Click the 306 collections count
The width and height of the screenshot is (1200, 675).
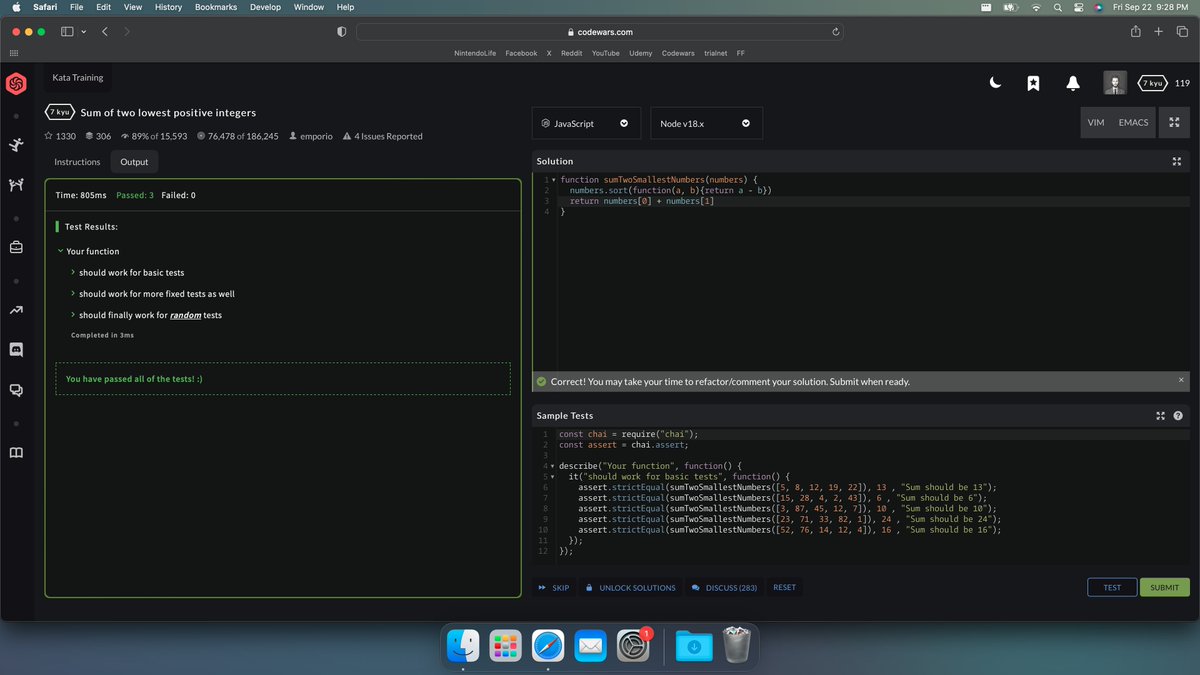98,136
